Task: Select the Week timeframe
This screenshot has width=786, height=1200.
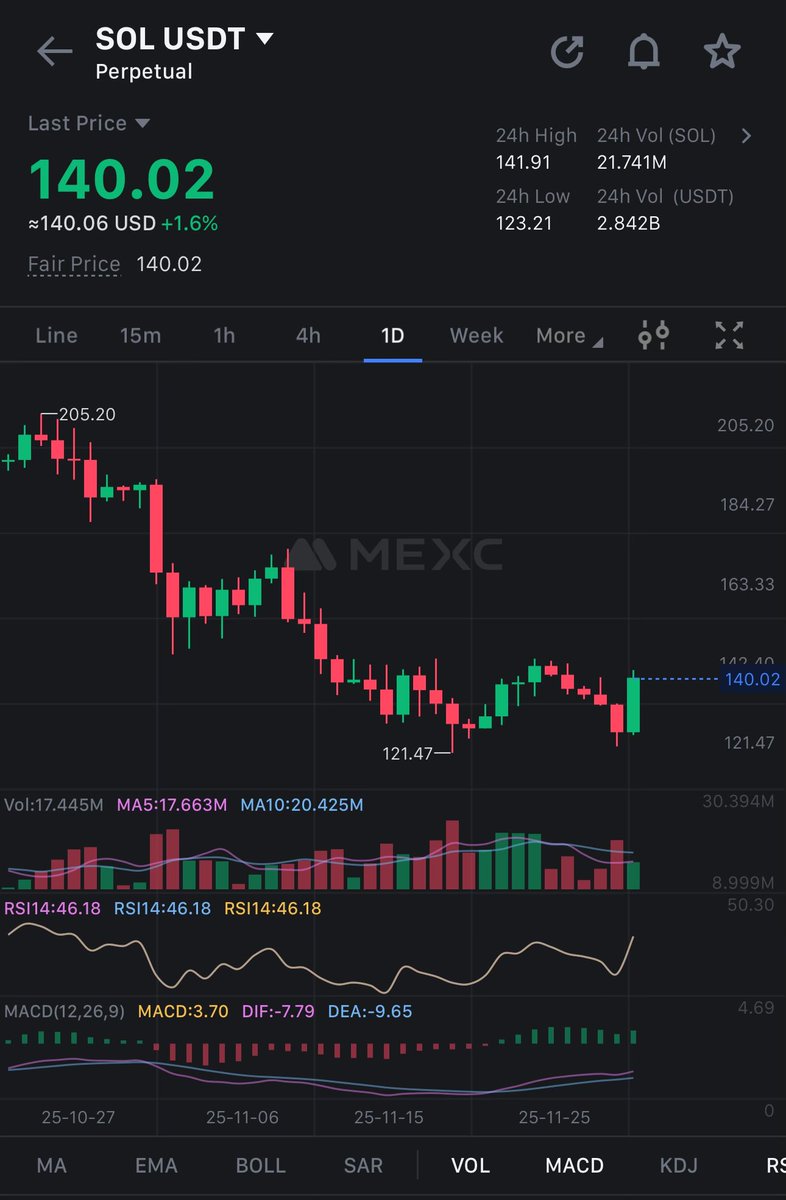Action: tap(476, 336)
